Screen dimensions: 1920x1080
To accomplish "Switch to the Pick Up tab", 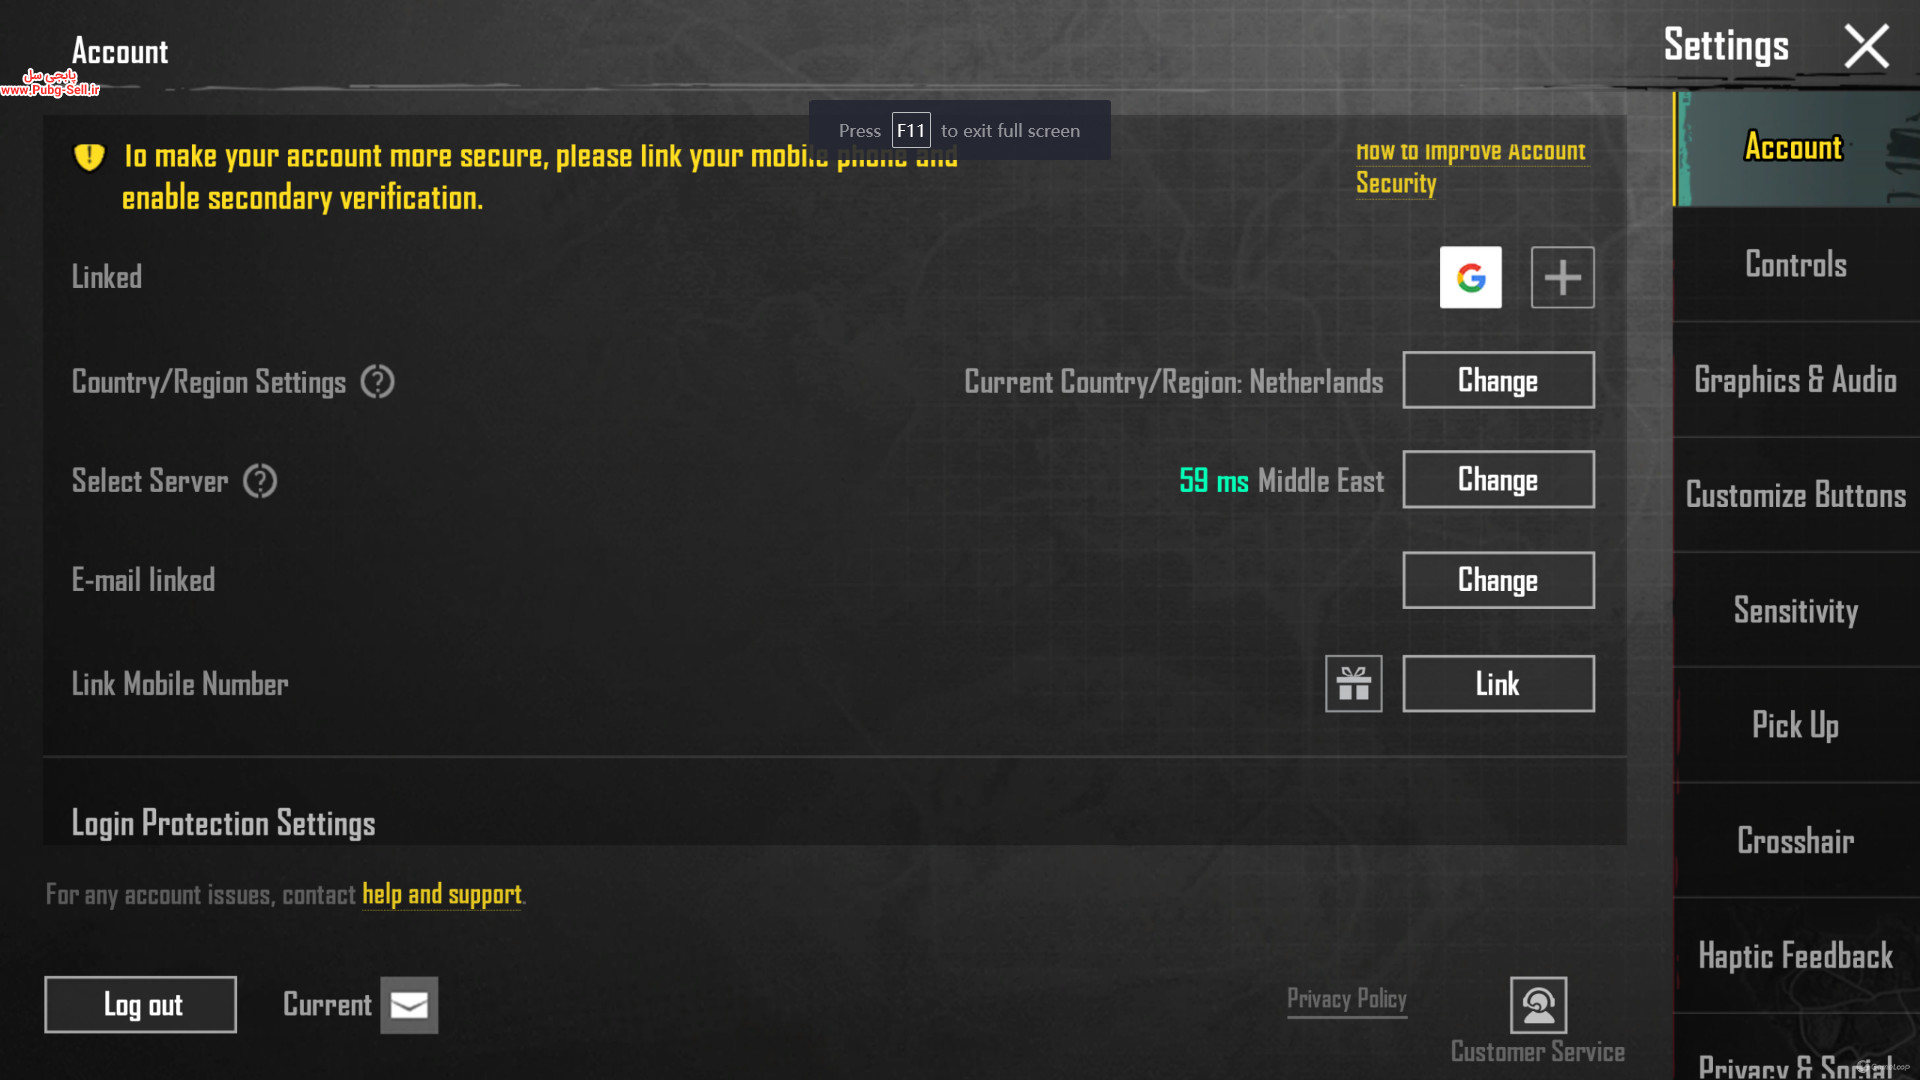I will coord(1796,725).
